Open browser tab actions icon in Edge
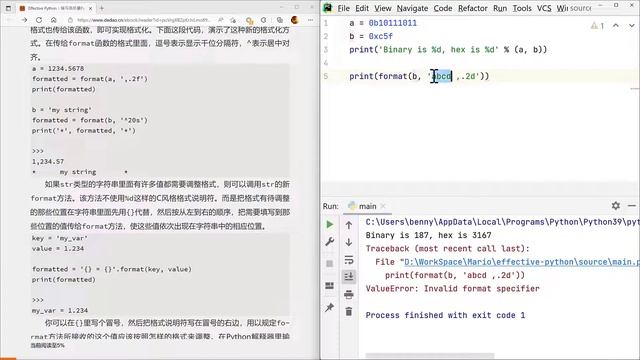This screenshot has height=360, width=640. (x=8, y=8)
